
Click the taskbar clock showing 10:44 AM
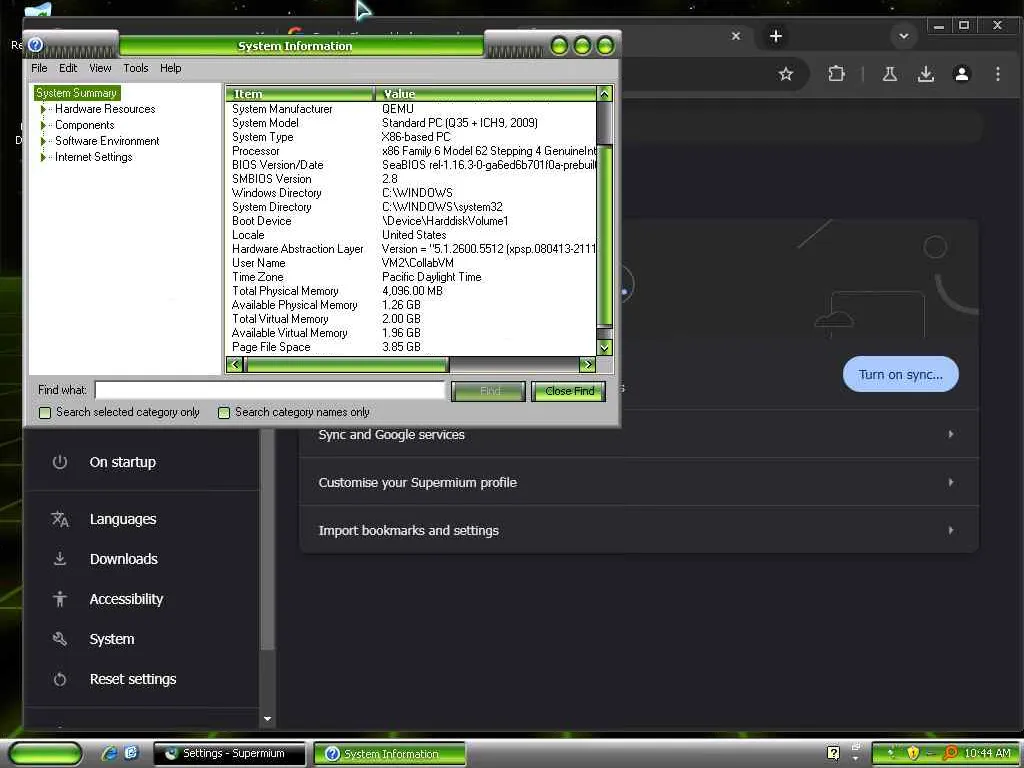click(x=987, y=753)
